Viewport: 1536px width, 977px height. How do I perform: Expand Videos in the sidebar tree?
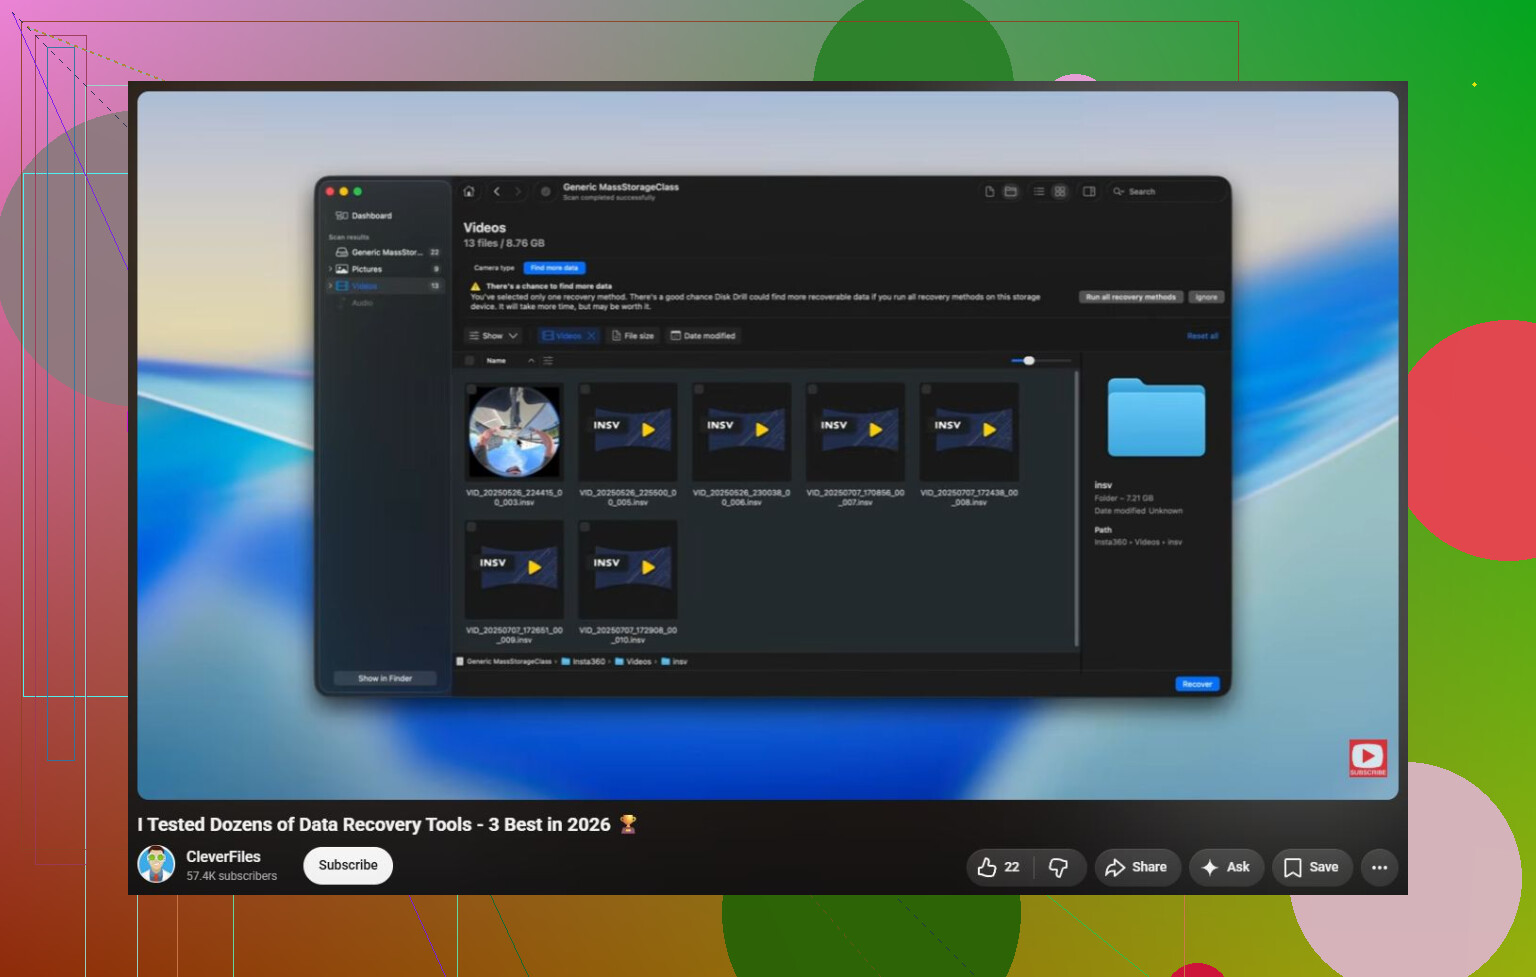tap(330, 286)
